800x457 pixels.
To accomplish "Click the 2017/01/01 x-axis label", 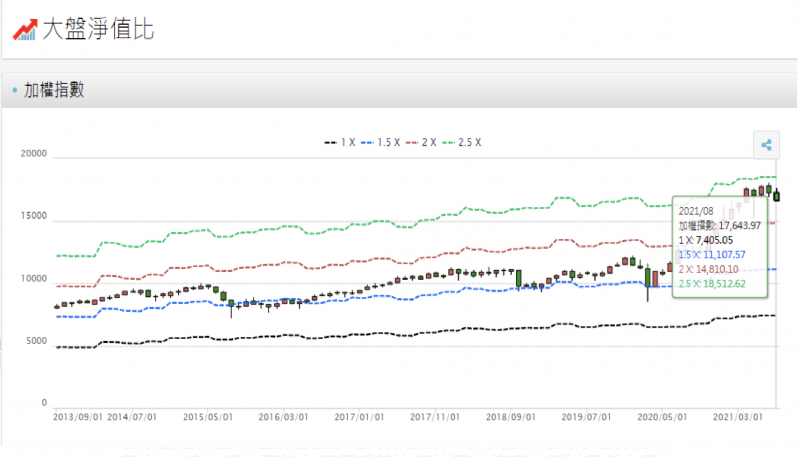I will click(x=359, y=417).
